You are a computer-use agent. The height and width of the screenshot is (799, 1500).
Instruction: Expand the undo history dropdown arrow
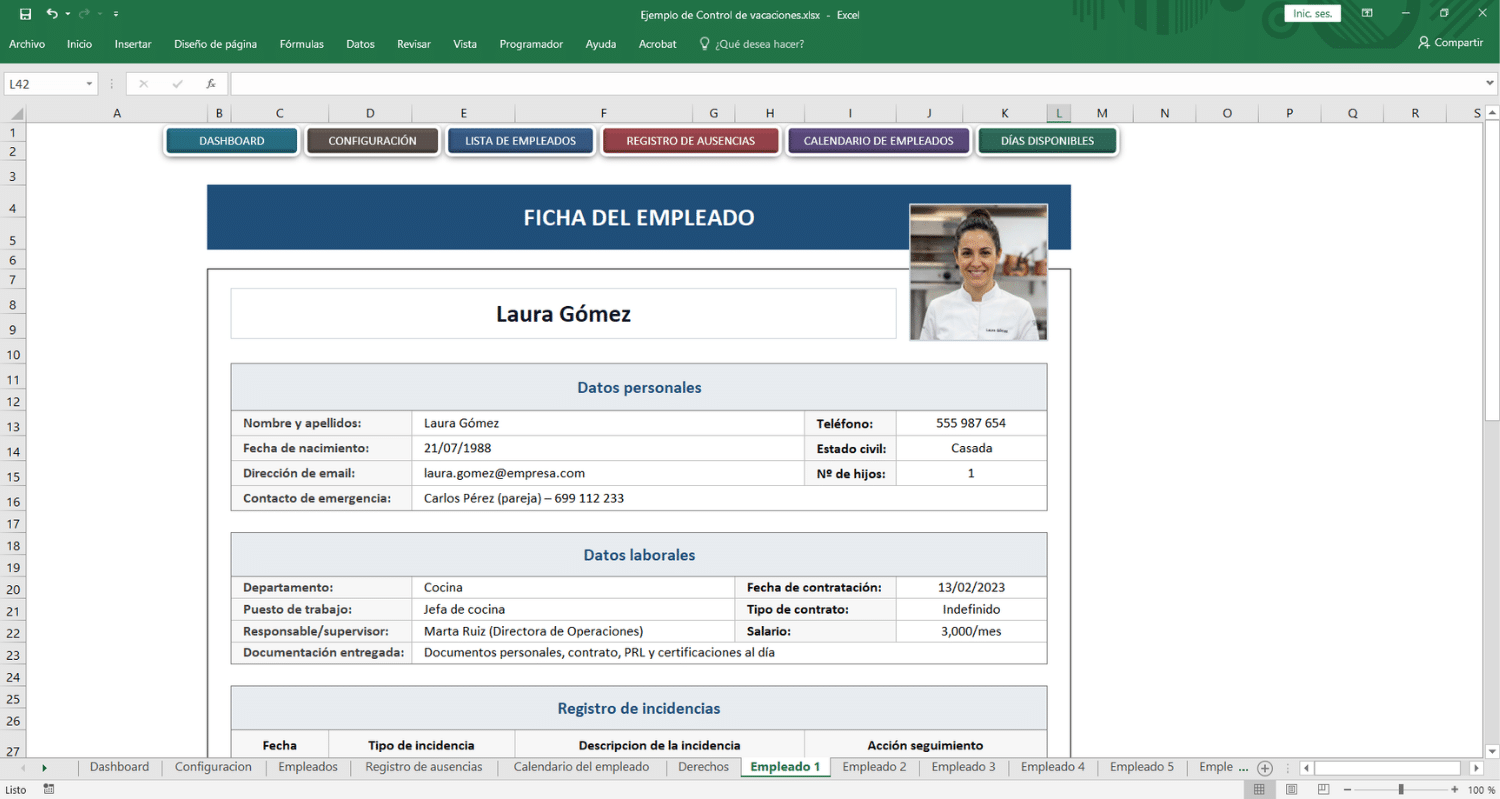pos(67,14)
